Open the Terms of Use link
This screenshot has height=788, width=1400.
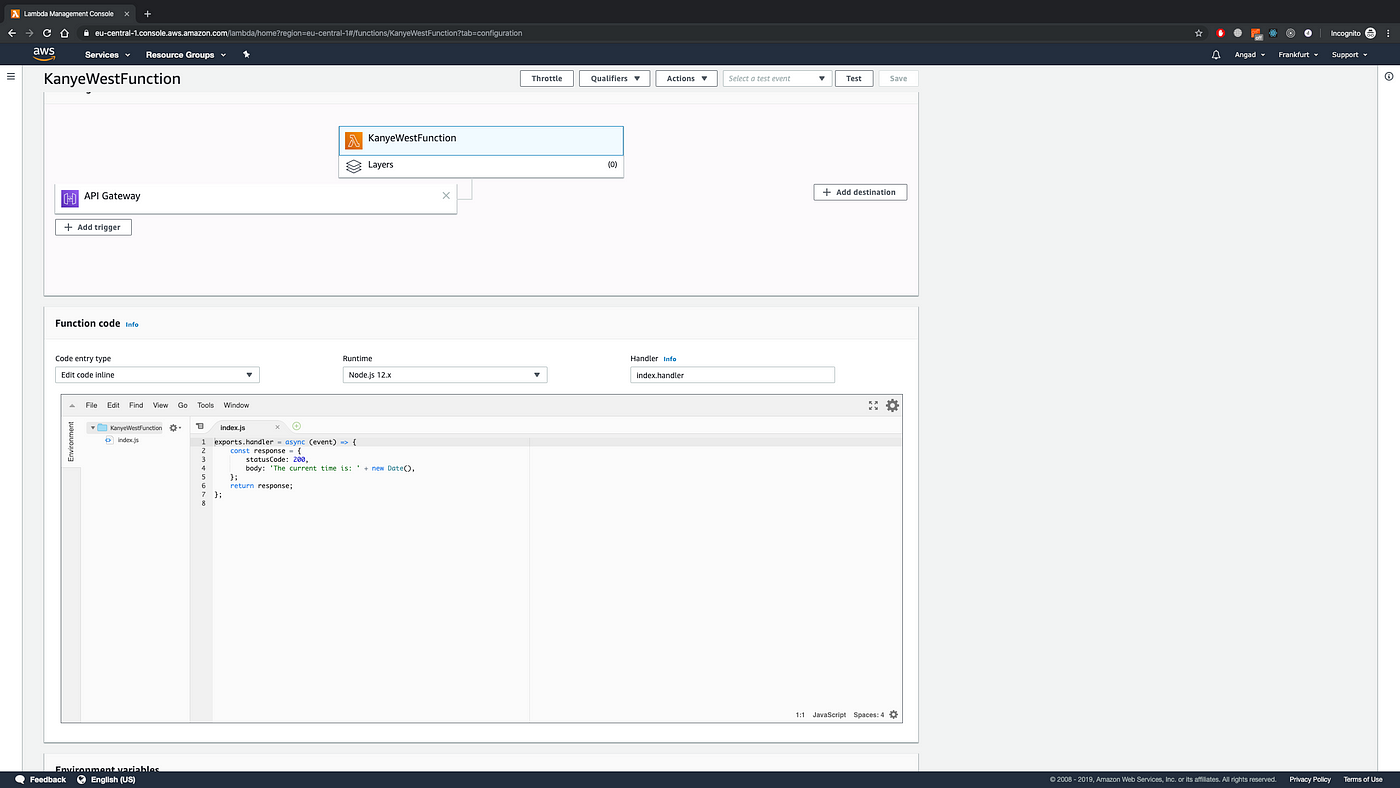coord(1363,780)
